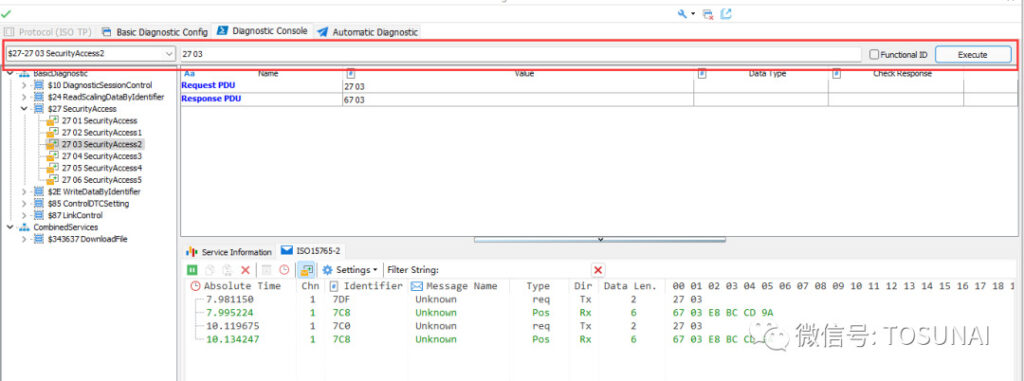Click the Check Response column header
Viewport: 1024px width, 381px height.
902,74
